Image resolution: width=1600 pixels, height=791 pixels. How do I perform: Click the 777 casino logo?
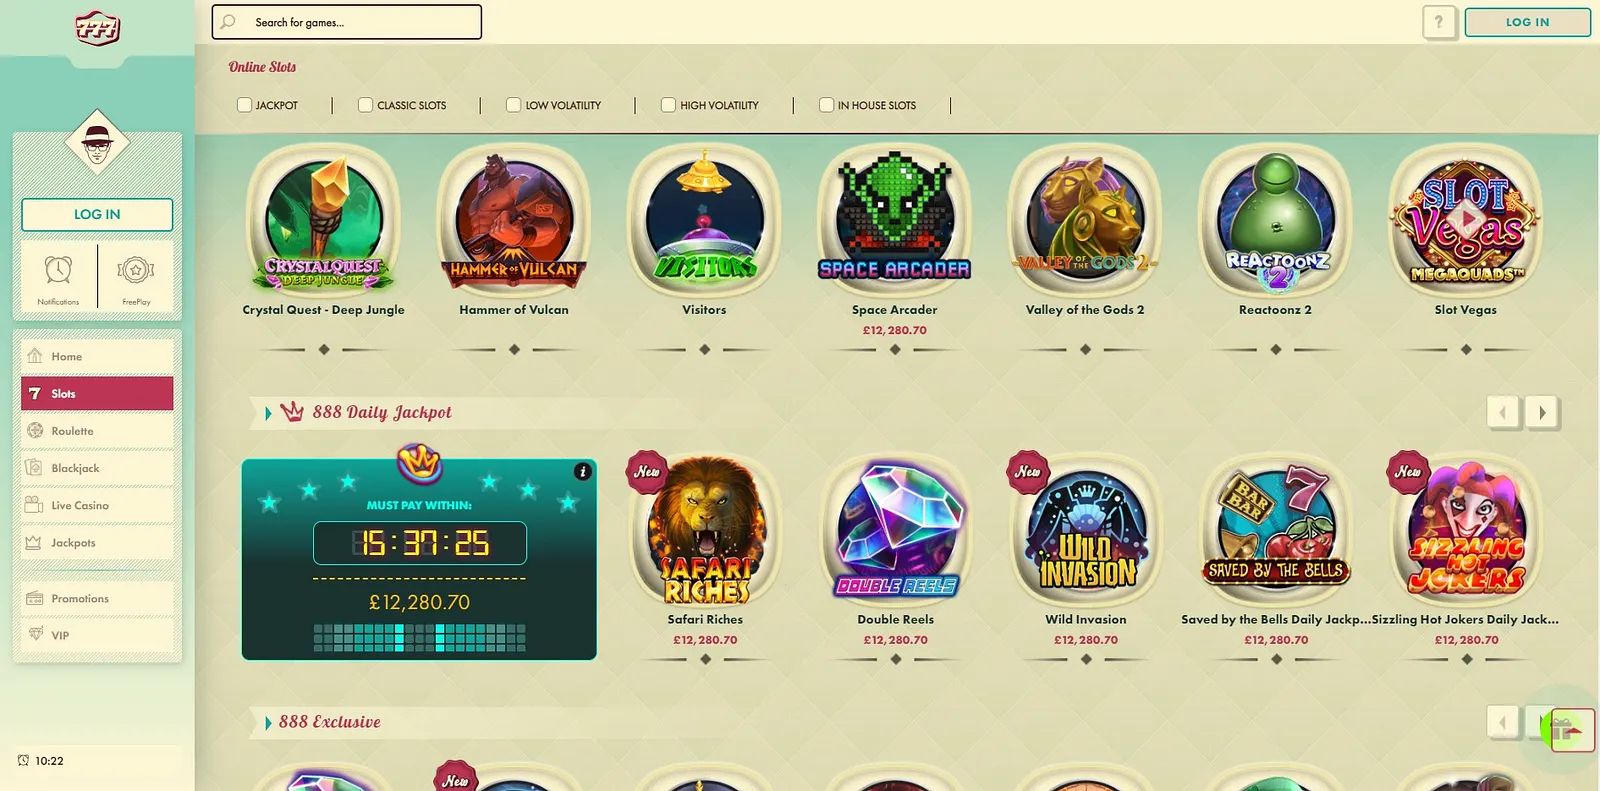tap(97, 28)
